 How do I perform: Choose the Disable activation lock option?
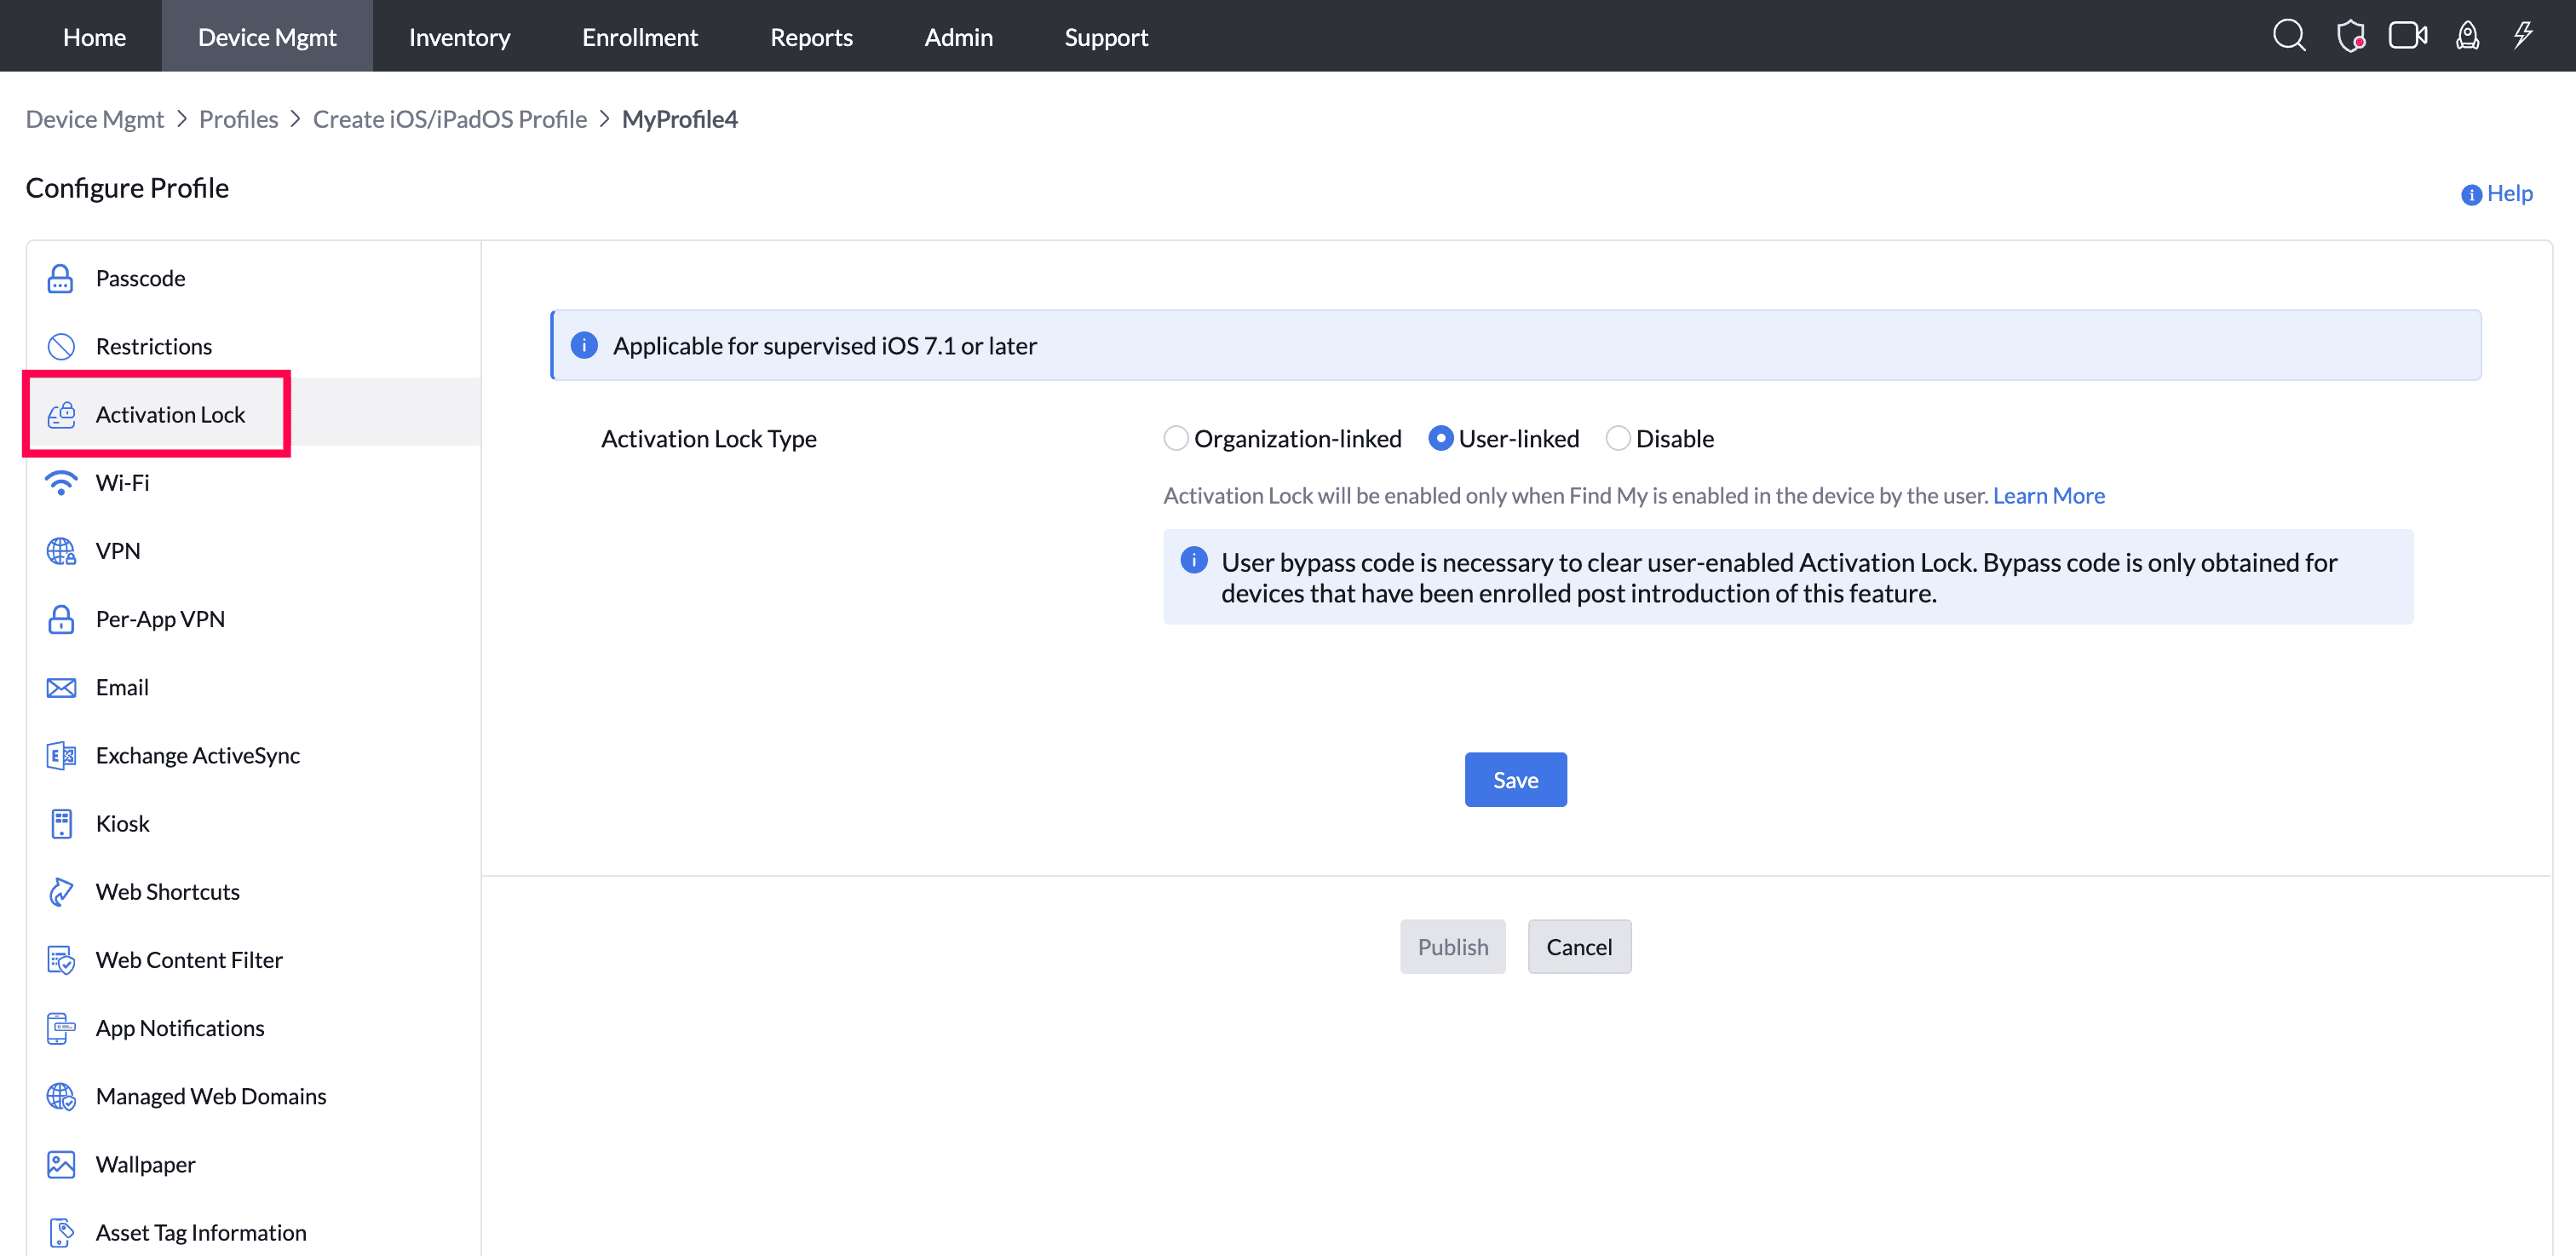click(1617, 439)
